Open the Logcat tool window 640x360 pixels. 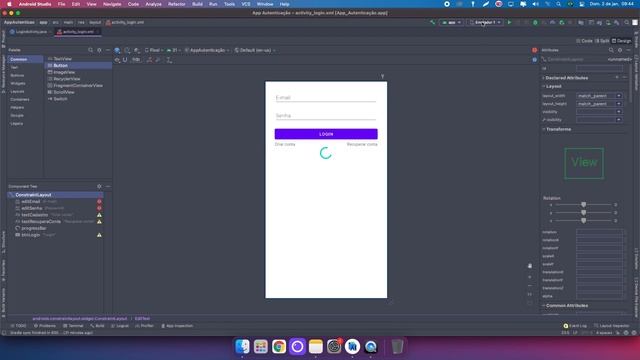click(x=120, y=326)
